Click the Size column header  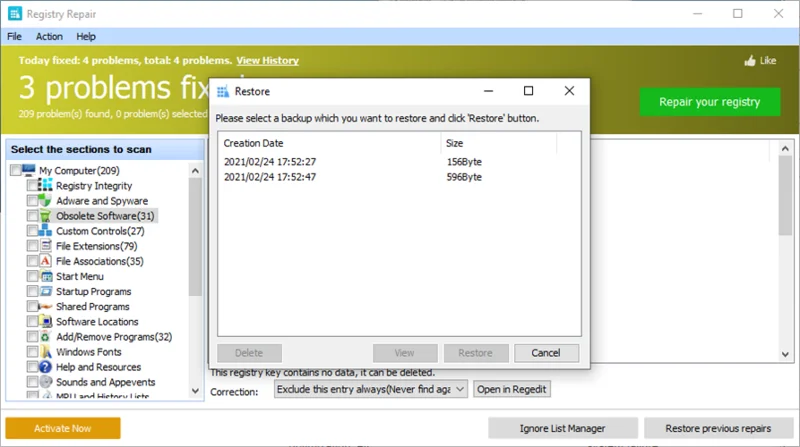point(498,143)
